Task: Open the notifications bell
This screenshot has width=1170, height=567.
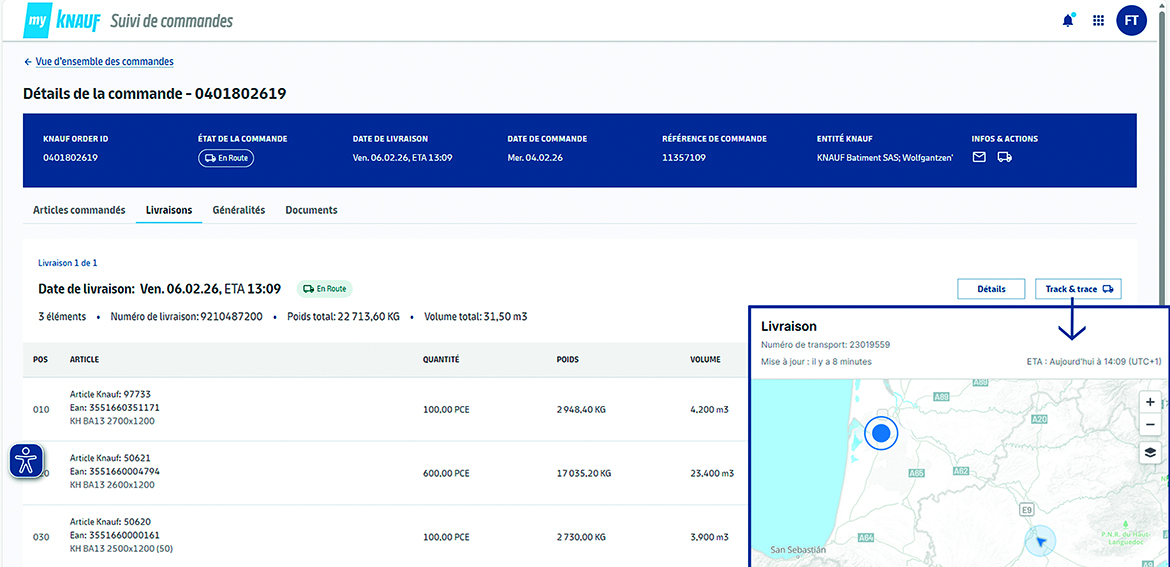Action: [1068, 20]
